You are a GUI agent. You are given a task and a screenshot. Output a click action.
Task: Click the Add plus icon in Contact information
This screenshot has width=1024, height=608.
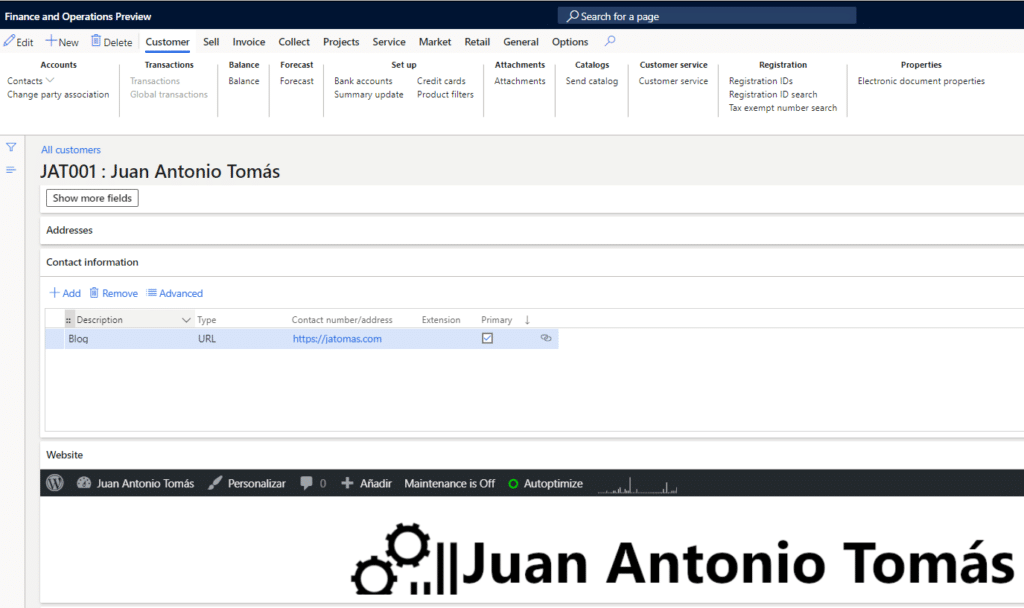[x=55, y=293]
